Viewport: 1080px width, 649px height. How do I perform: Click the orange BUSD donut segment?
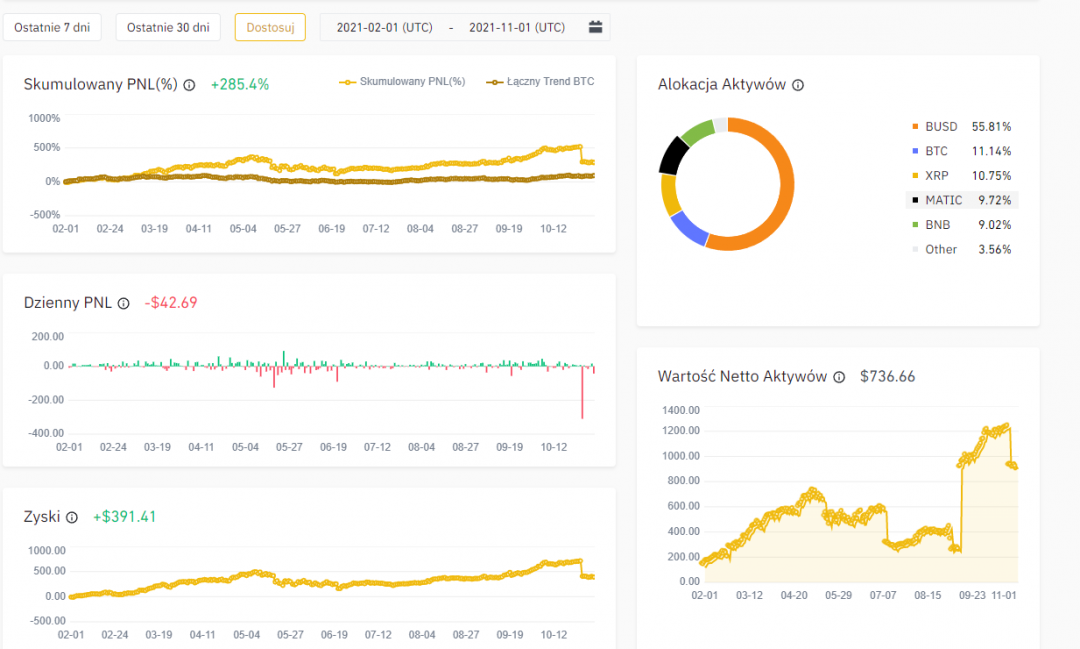[x=779, y=190]
